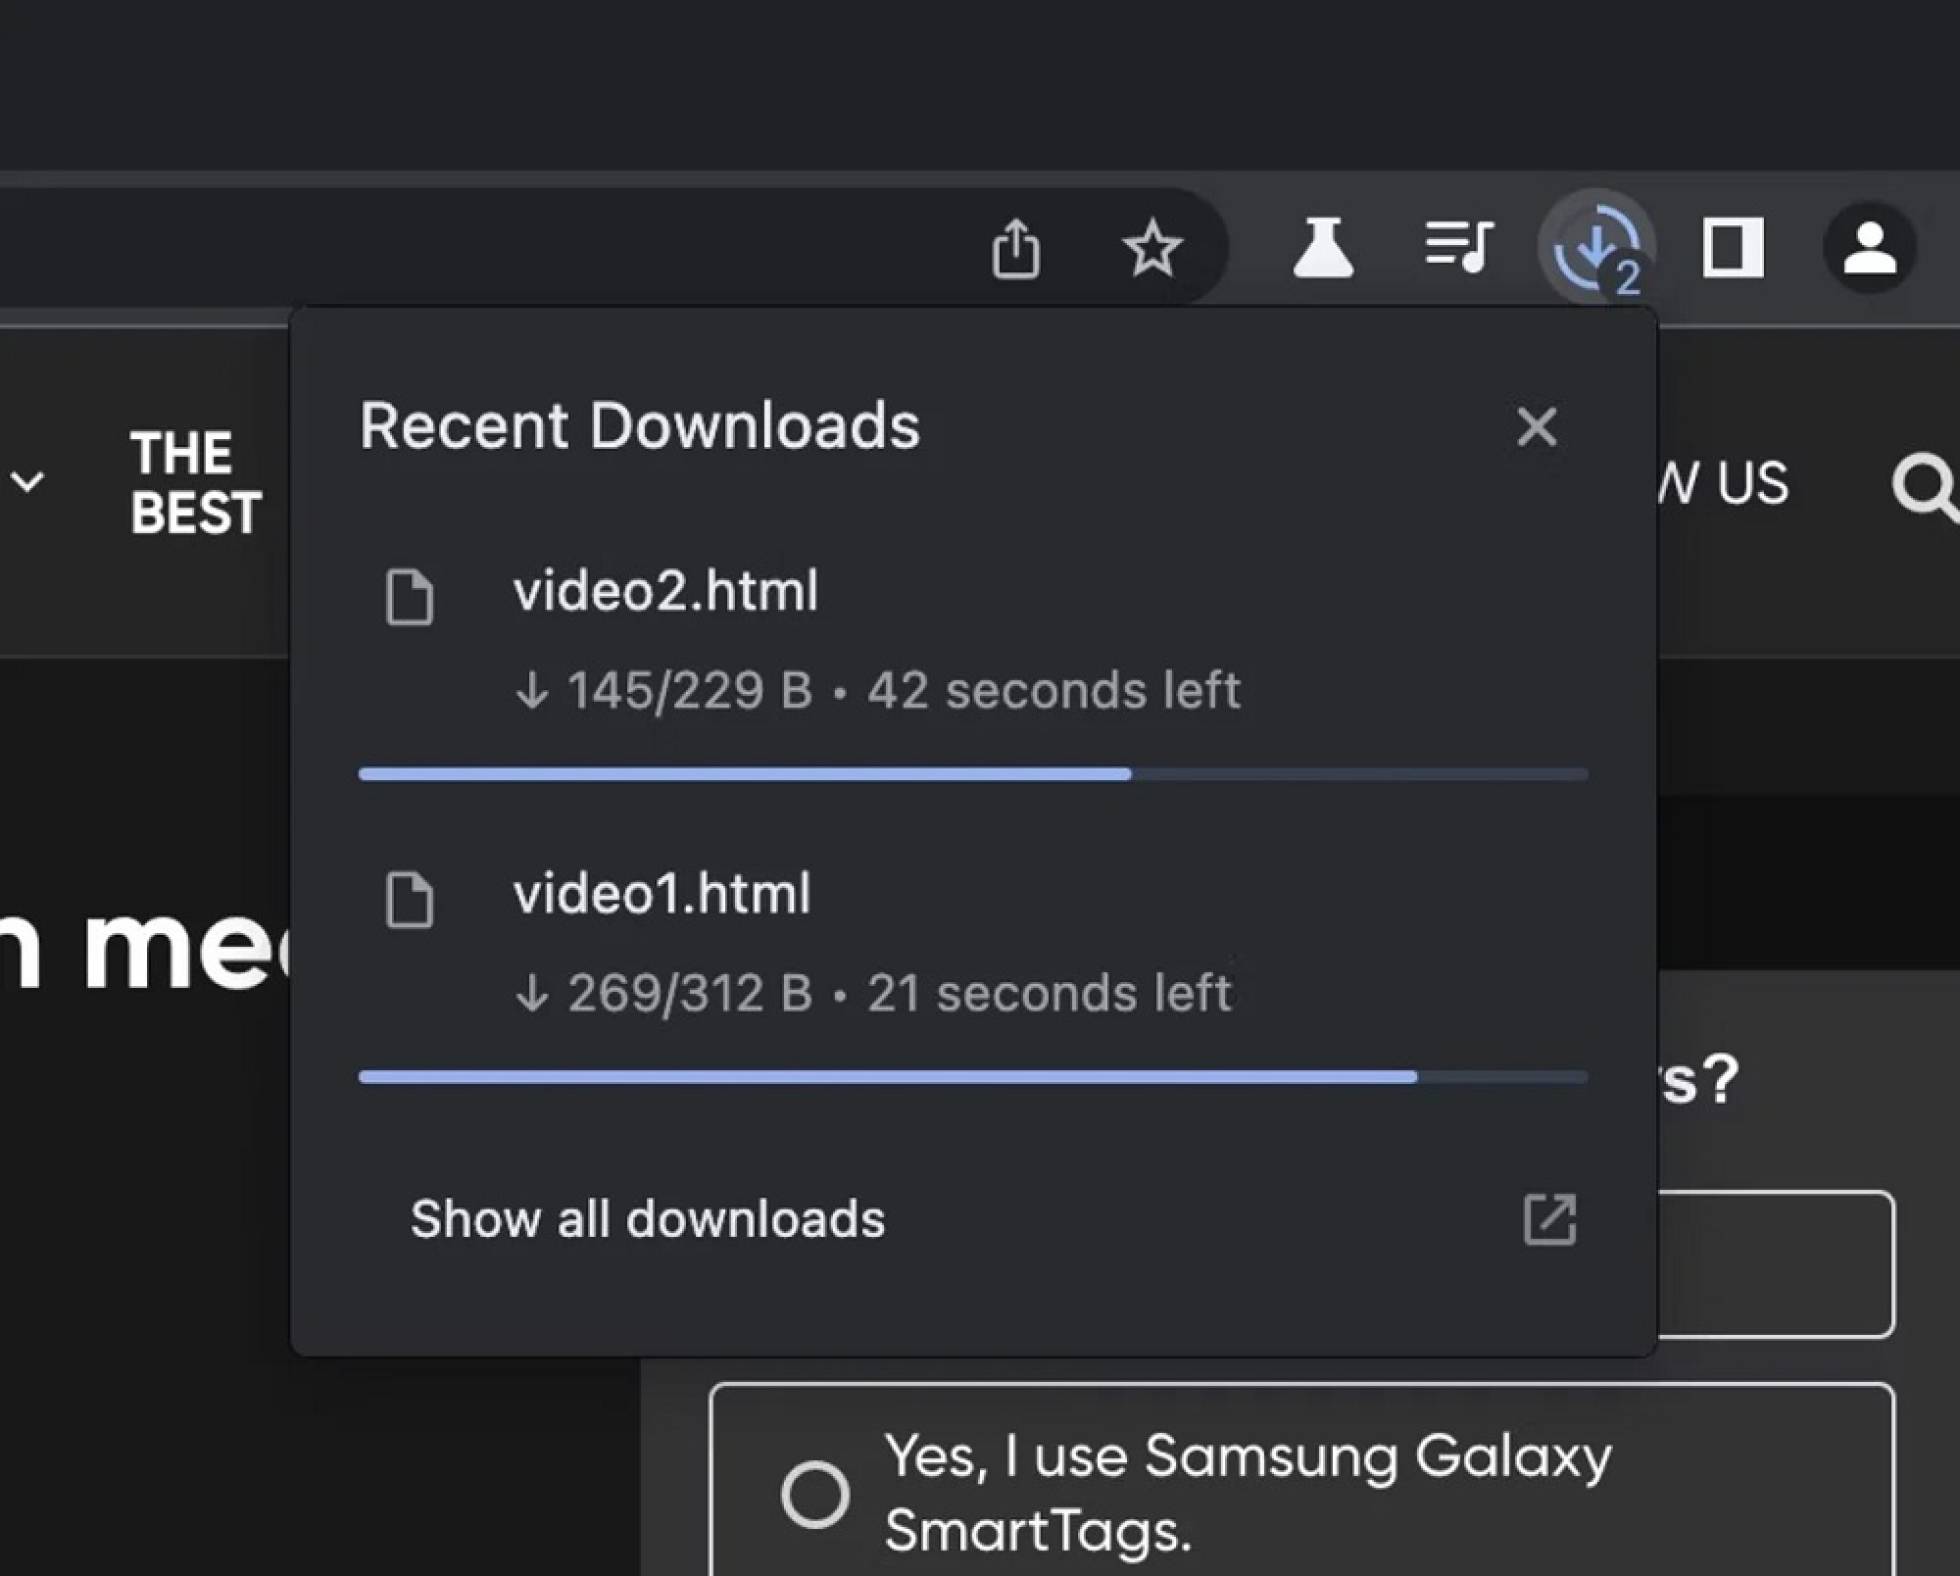1960x1576 pixels.
Task: Expand the chevron left of THE BEST
Action: tap(27, 482)
